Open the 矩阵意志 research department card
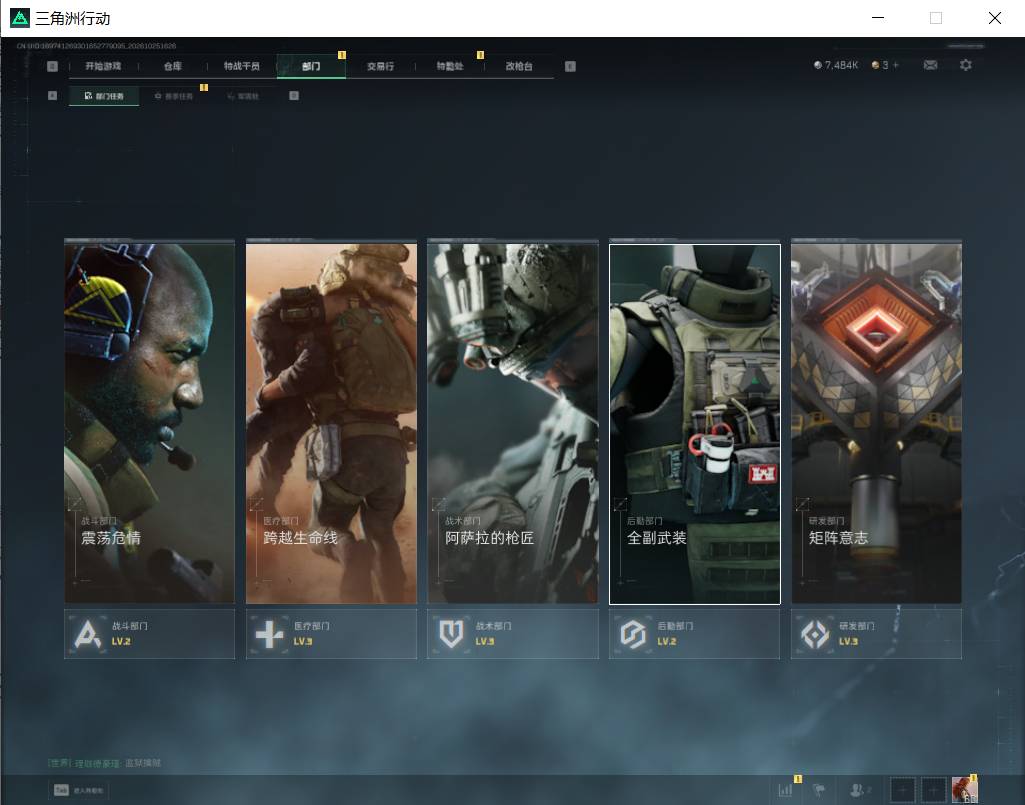 [877, 423]
